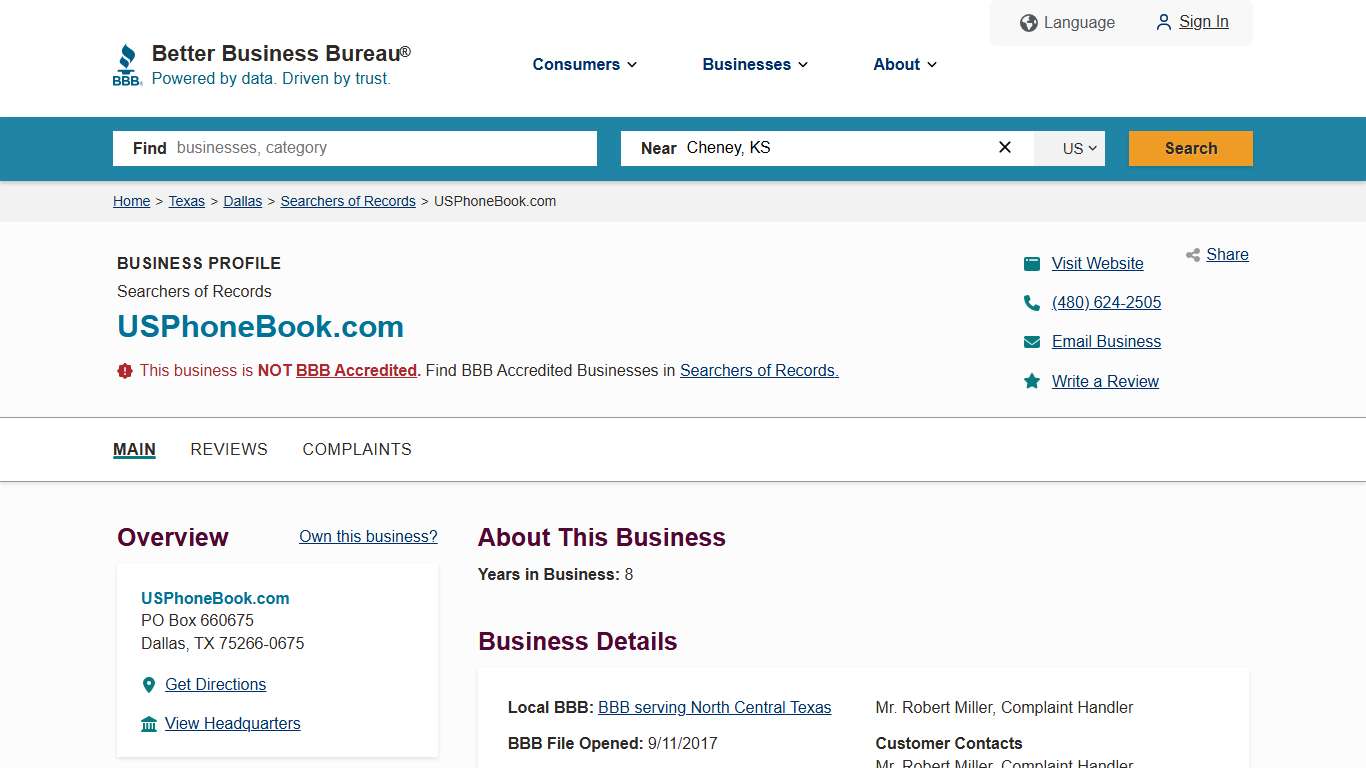The height and width of the screenshot is (768, 1366).
Task: Open the Language selector globe icon
Action: click(1028, 22)
